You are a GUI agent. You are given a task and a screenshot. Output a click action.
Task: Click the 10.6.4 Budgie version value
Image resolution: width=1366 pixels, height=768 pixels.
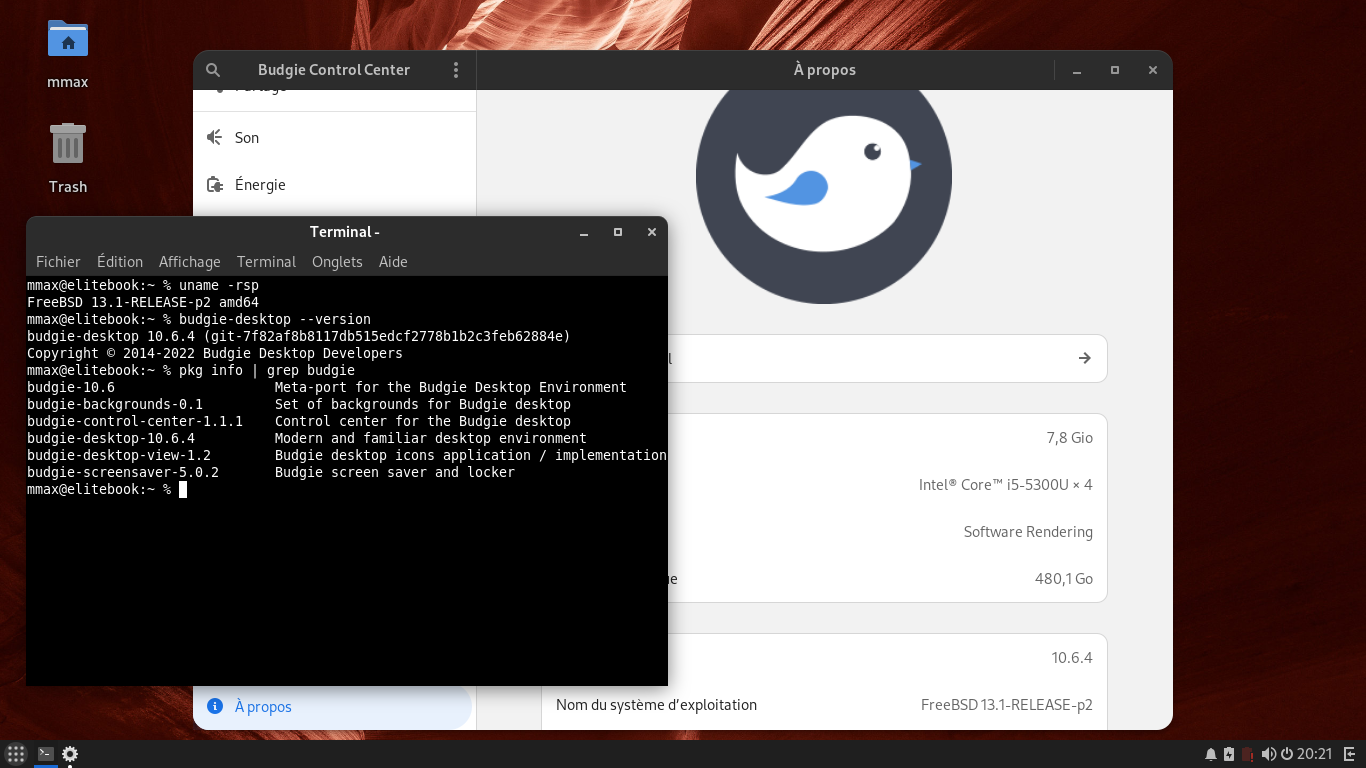[x=1072, y=658]
